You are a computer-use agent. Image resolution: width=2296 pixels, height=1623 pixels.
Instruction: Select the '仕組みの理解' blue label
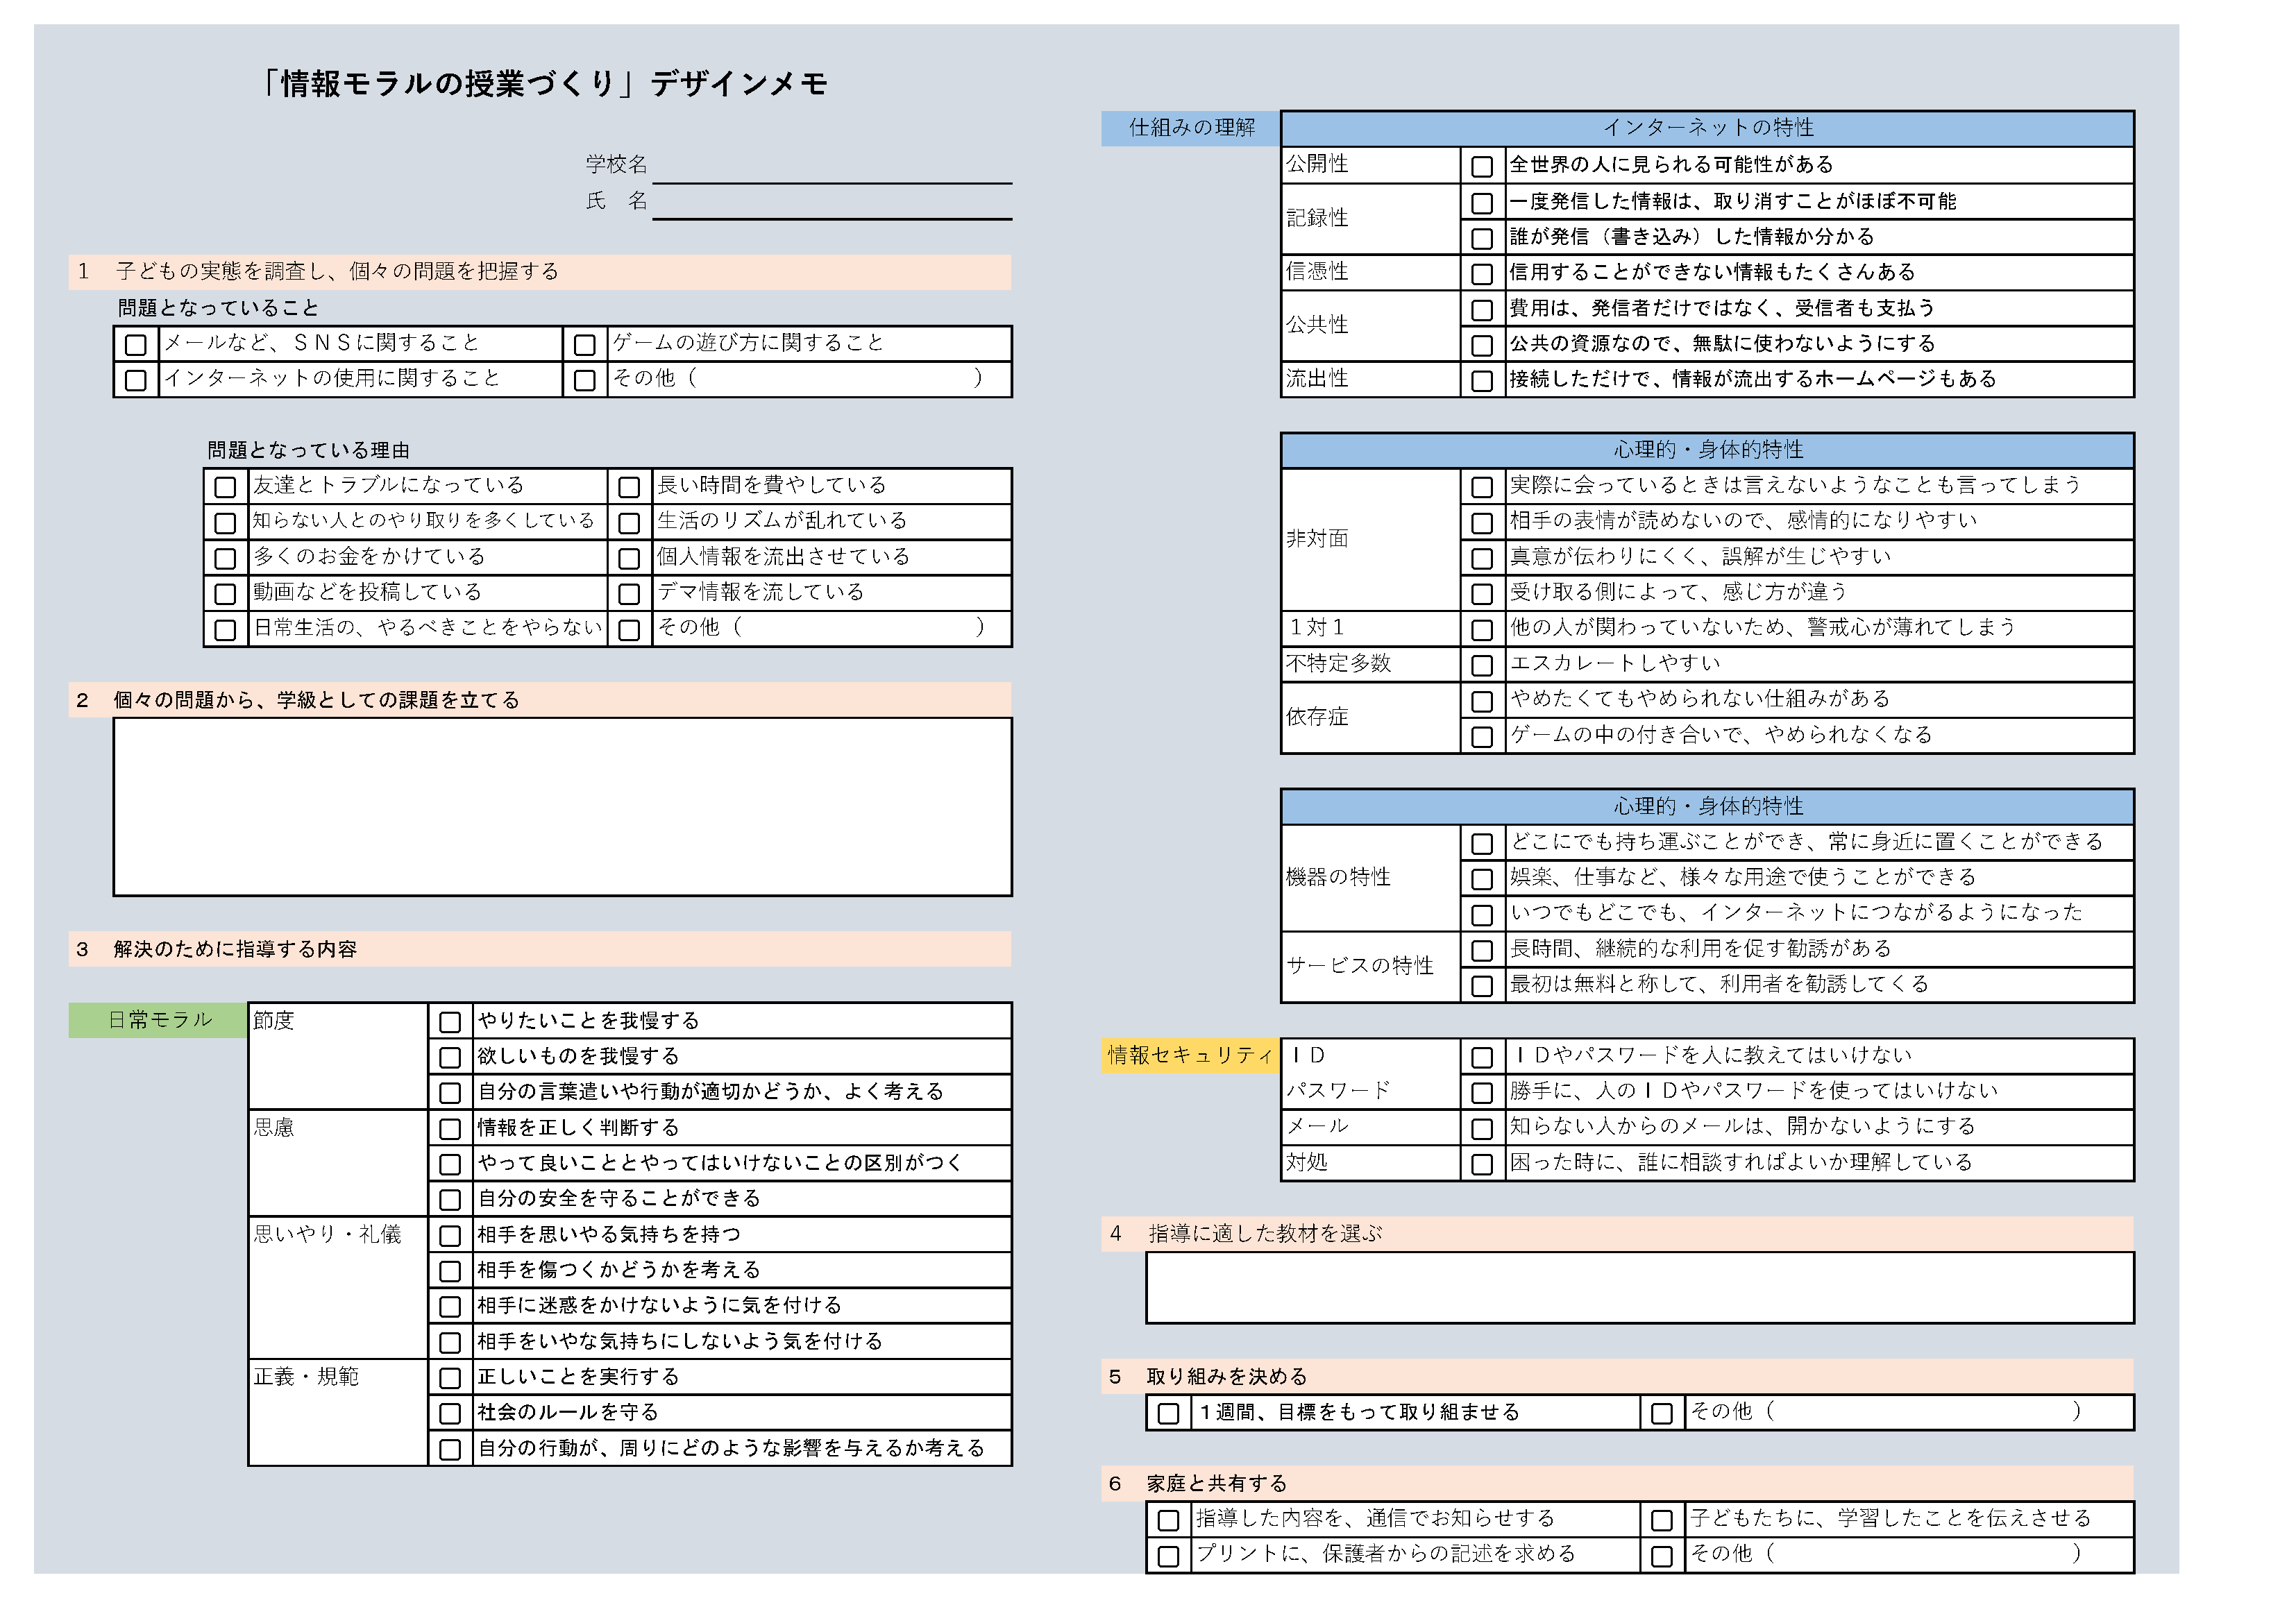pyautogui.click(x=1190, y=129)
